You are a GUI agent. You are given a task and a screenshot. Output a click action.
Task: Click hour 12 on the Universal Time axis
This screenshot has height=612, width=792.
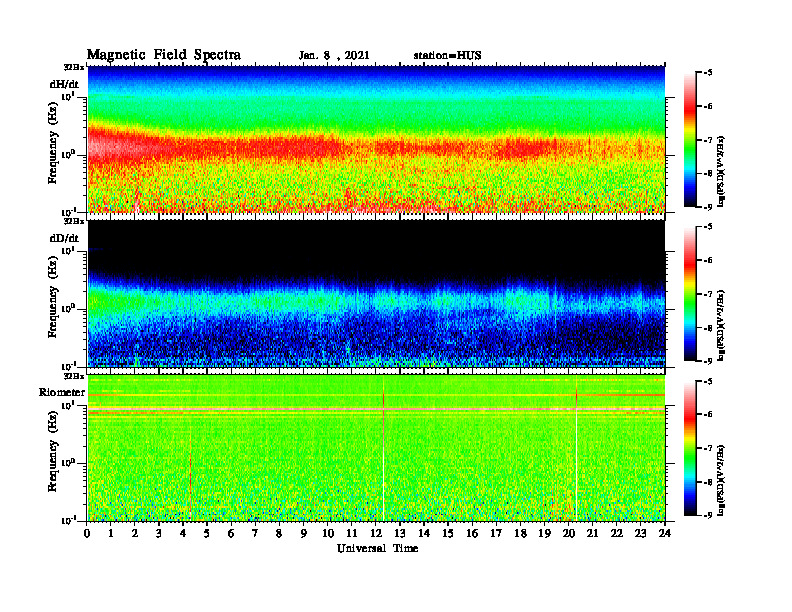pos(376,534)
